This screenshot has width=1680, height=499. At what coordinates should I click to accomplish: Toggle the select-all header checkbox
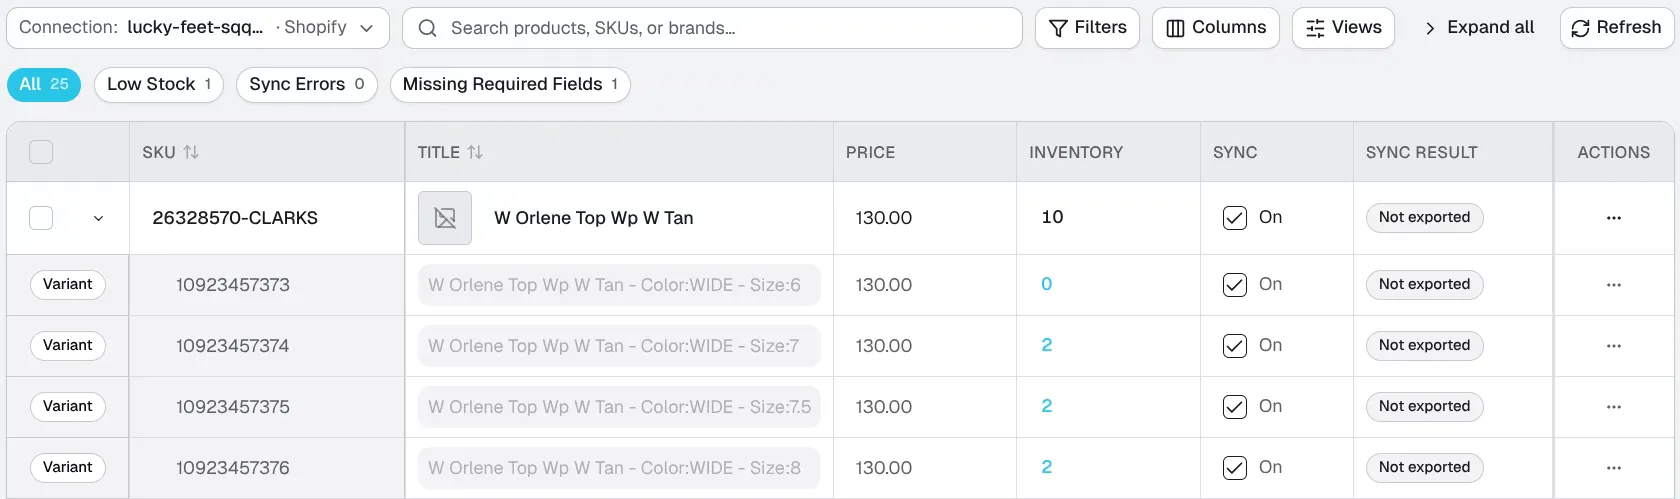(x=41, y=152)
